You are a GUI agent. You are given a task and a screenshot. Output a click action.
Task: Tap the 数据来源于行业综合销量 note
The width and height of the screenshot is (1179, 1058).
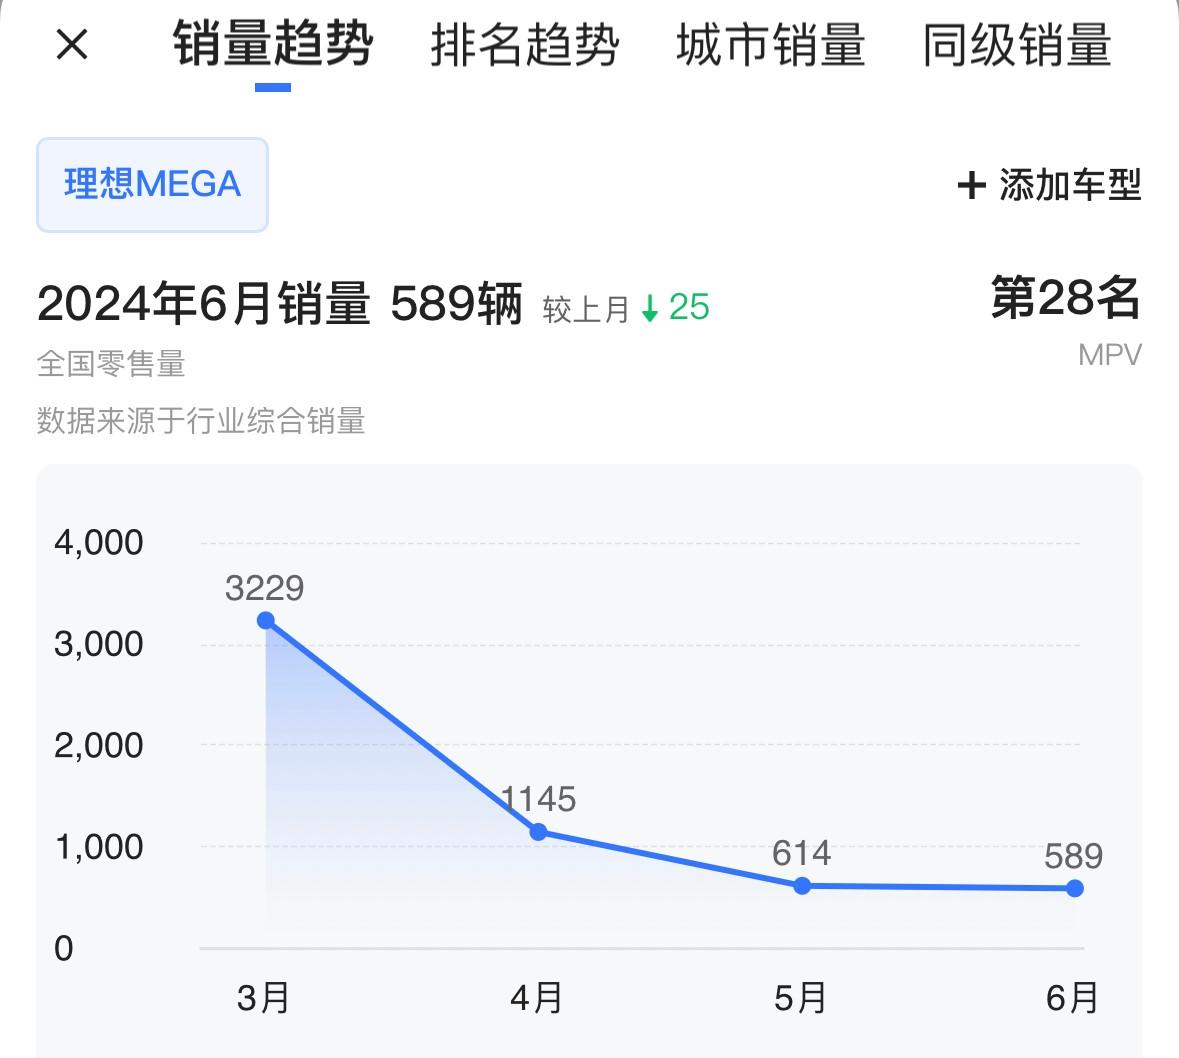click(201, 421)
